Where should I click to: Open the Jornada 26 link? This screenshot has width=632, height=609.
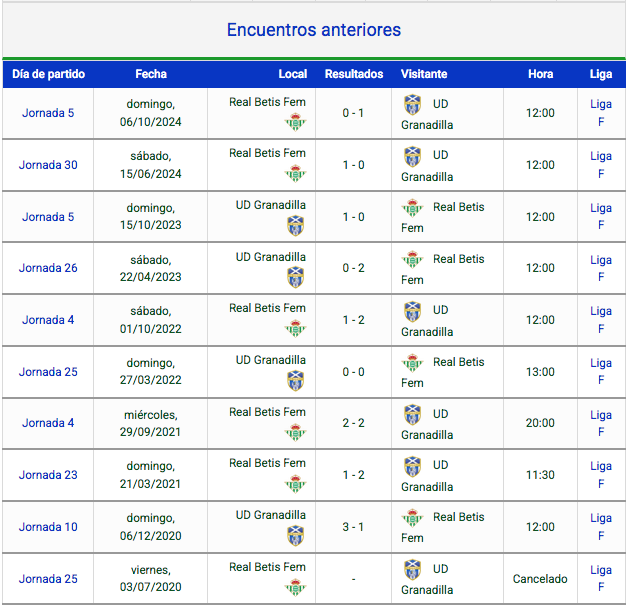pos(48,269)
